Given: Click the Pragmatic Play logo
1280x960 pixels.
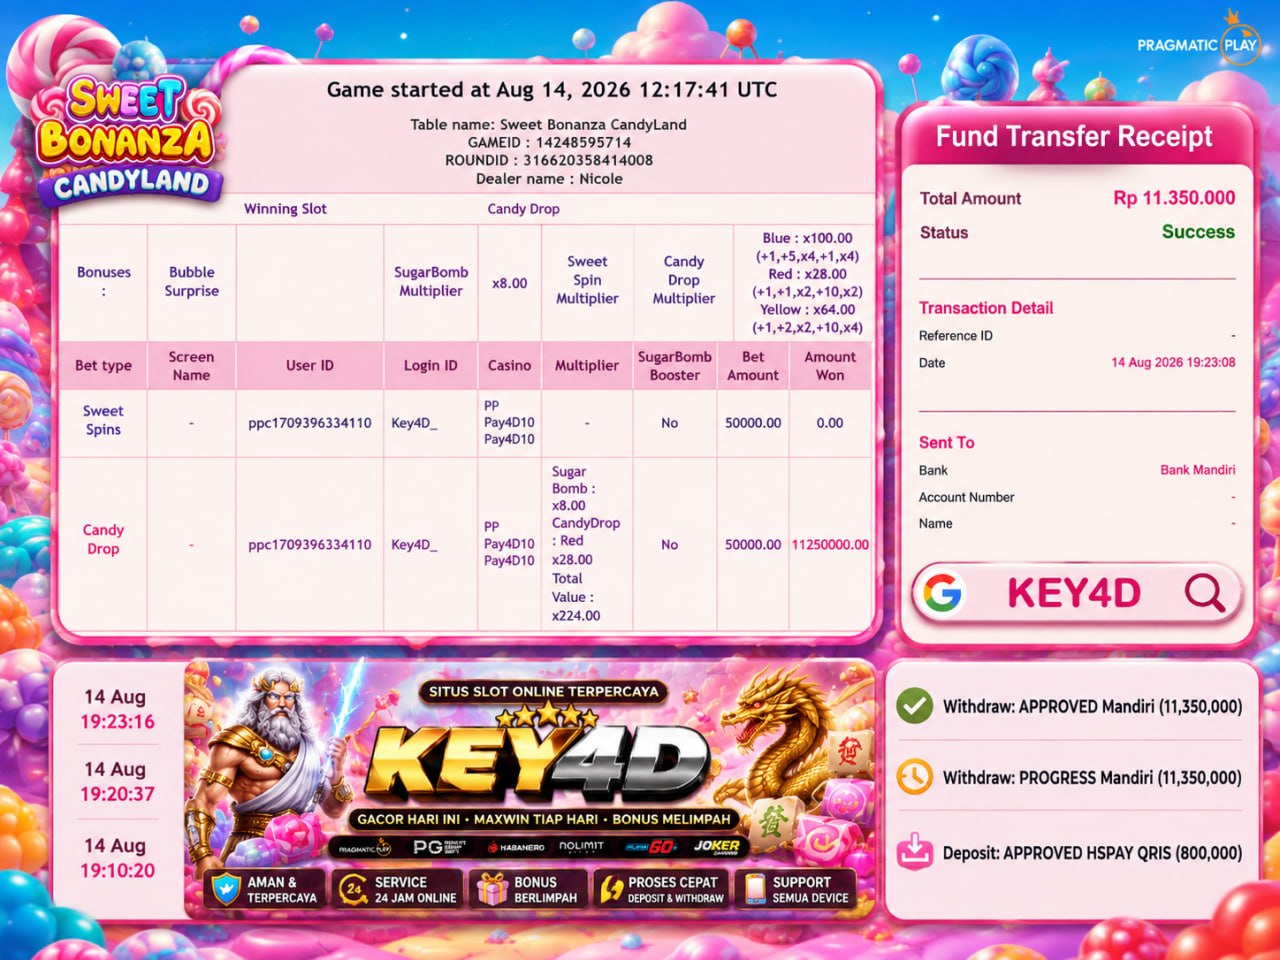Looking at the screenshot, I should click(x=1199, y=40).
